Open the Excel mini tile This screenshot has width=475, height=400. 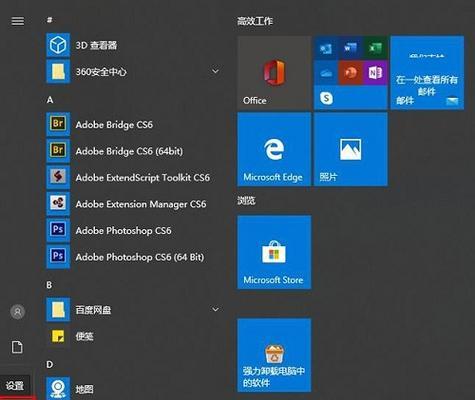(x=375, y=49)
